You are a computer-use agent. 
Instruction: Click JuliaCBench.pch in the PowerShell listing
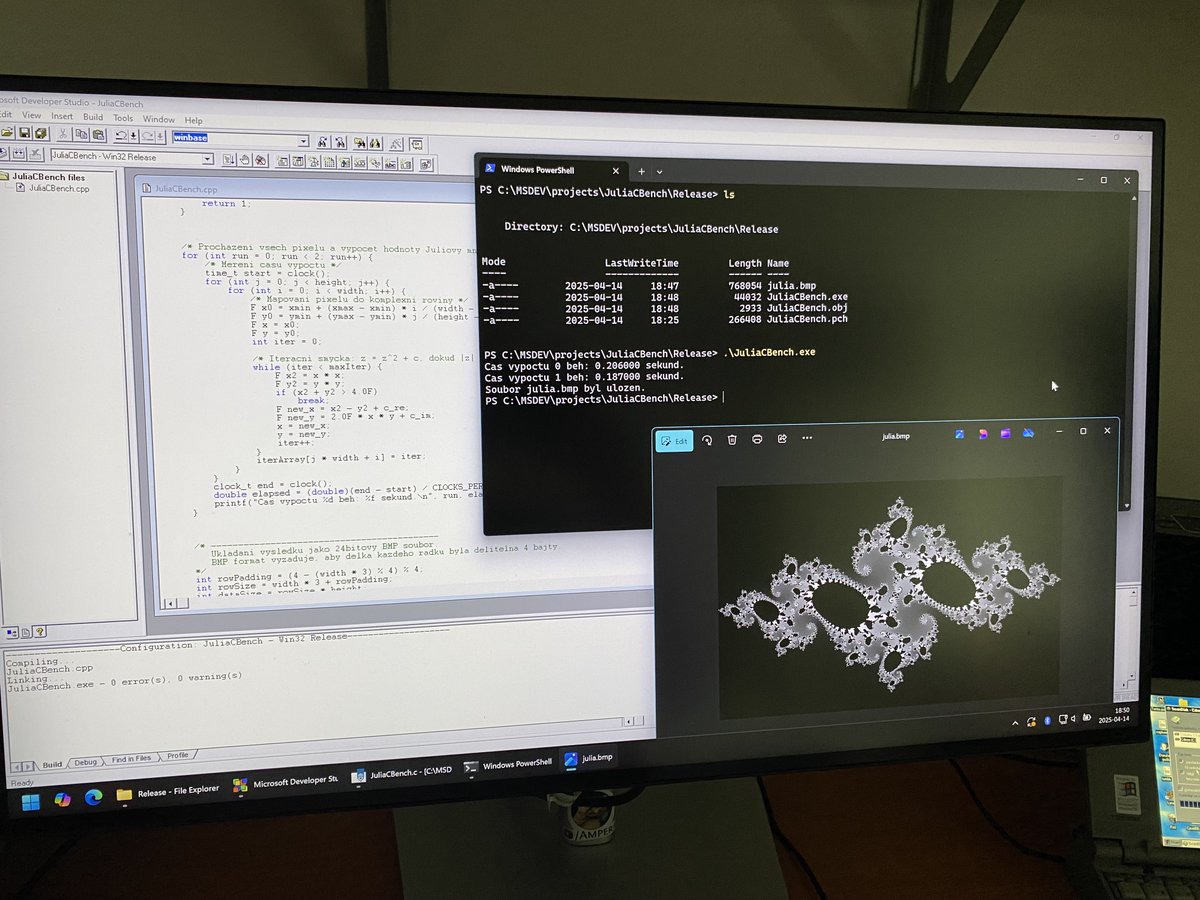807,319
